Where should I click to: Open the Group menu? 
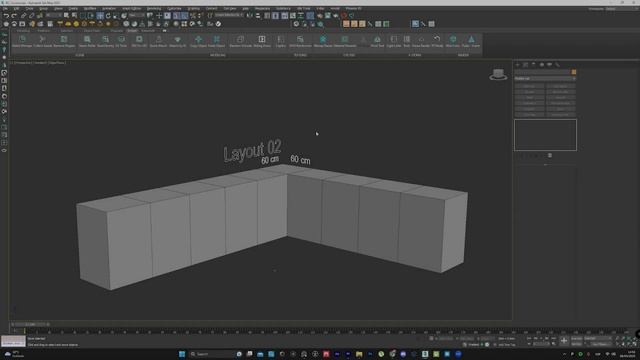[43, 9]
